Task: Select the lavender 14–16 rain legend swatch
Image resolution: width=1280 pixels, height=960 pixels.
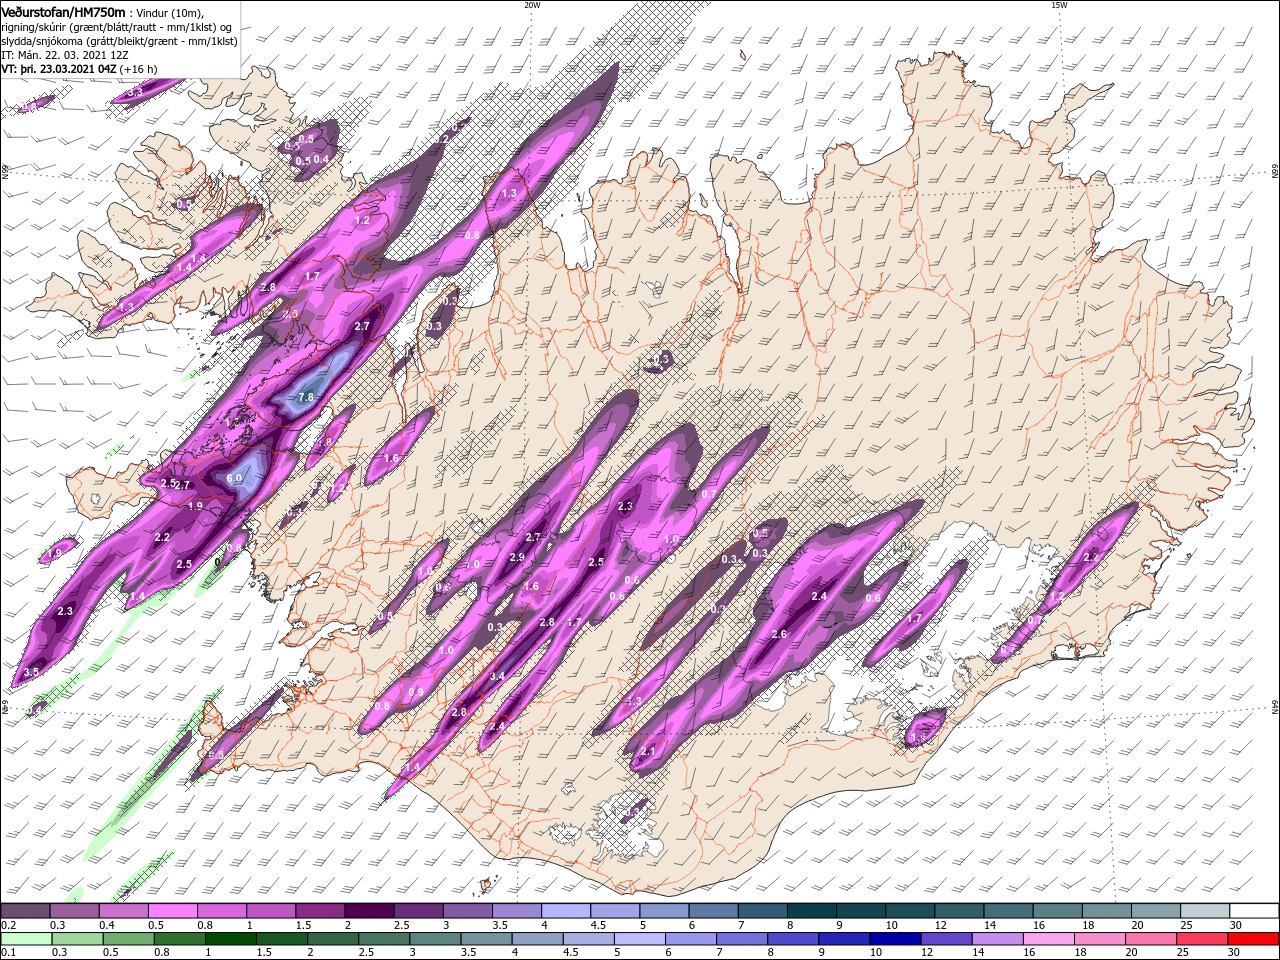Action: 996,939
